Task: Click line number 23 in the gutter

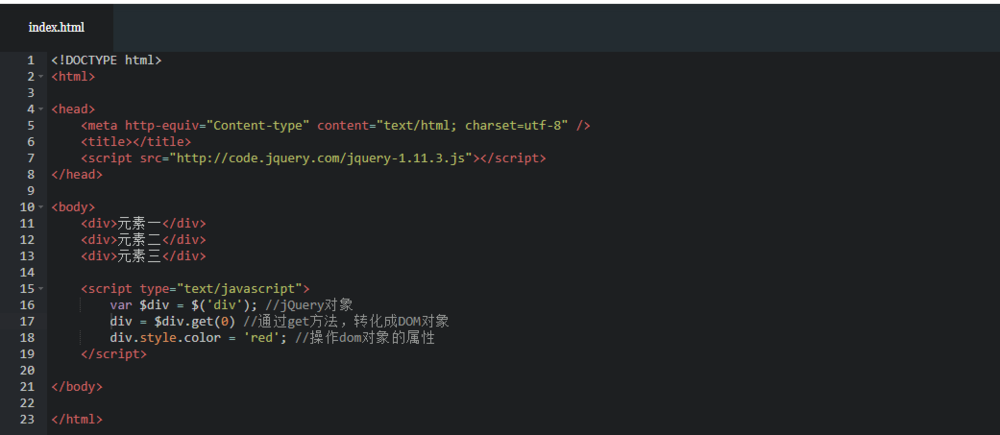Action: coord(27,419)
